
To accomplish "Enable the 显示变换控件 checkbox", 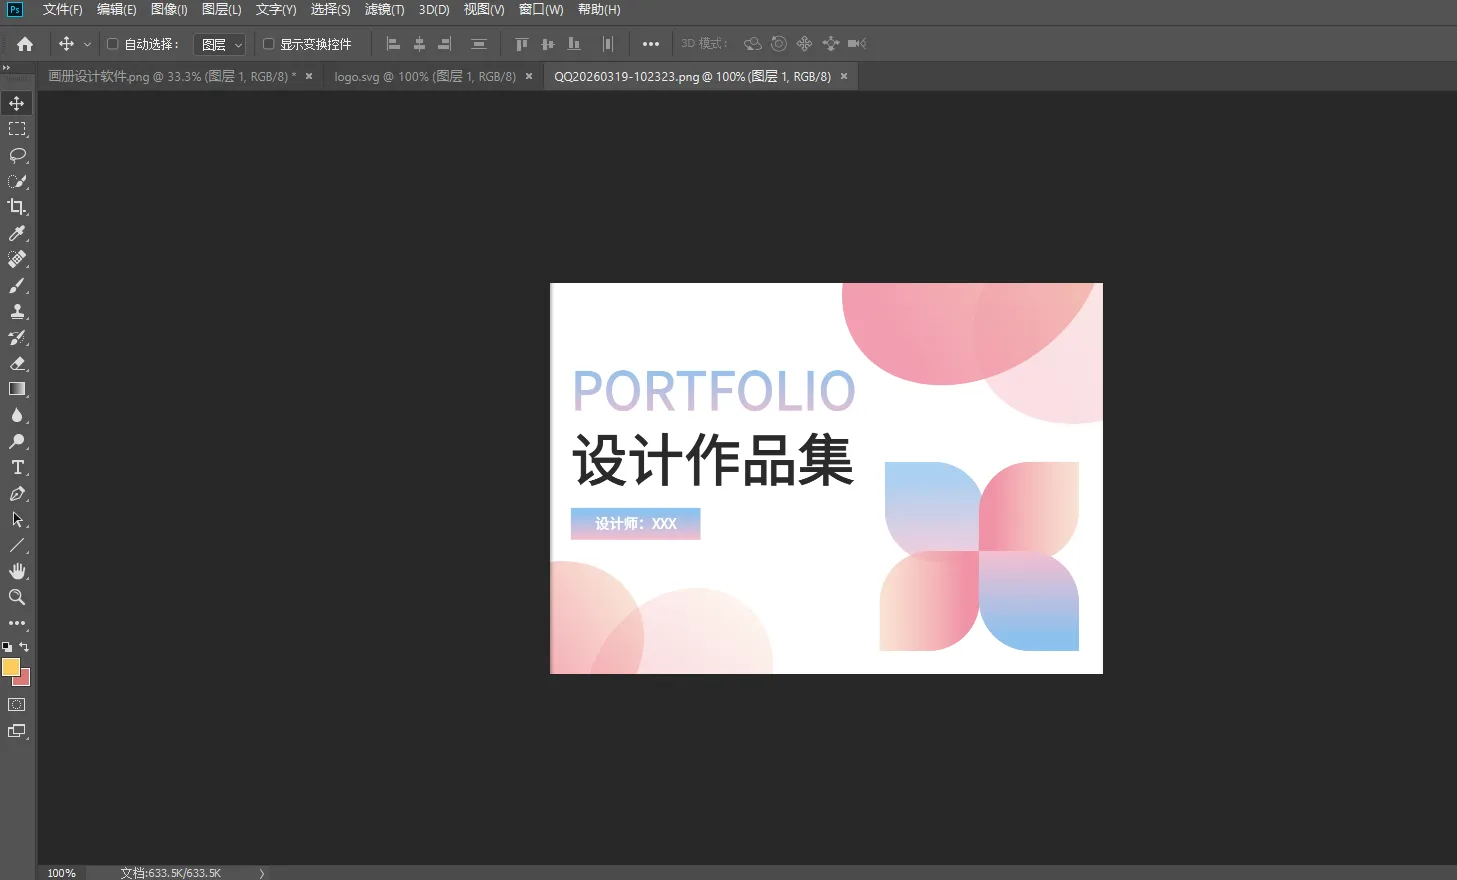I will coord(267,43).
